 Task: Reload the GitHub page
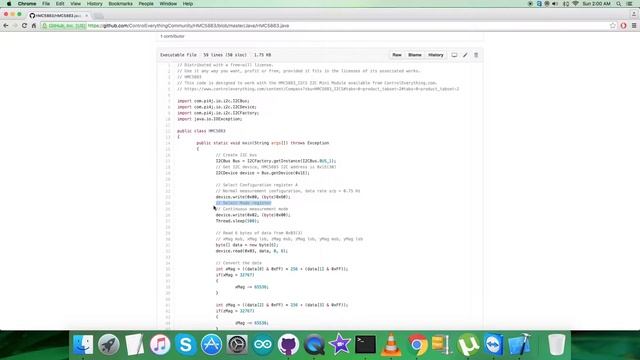(x=24, y=26)
